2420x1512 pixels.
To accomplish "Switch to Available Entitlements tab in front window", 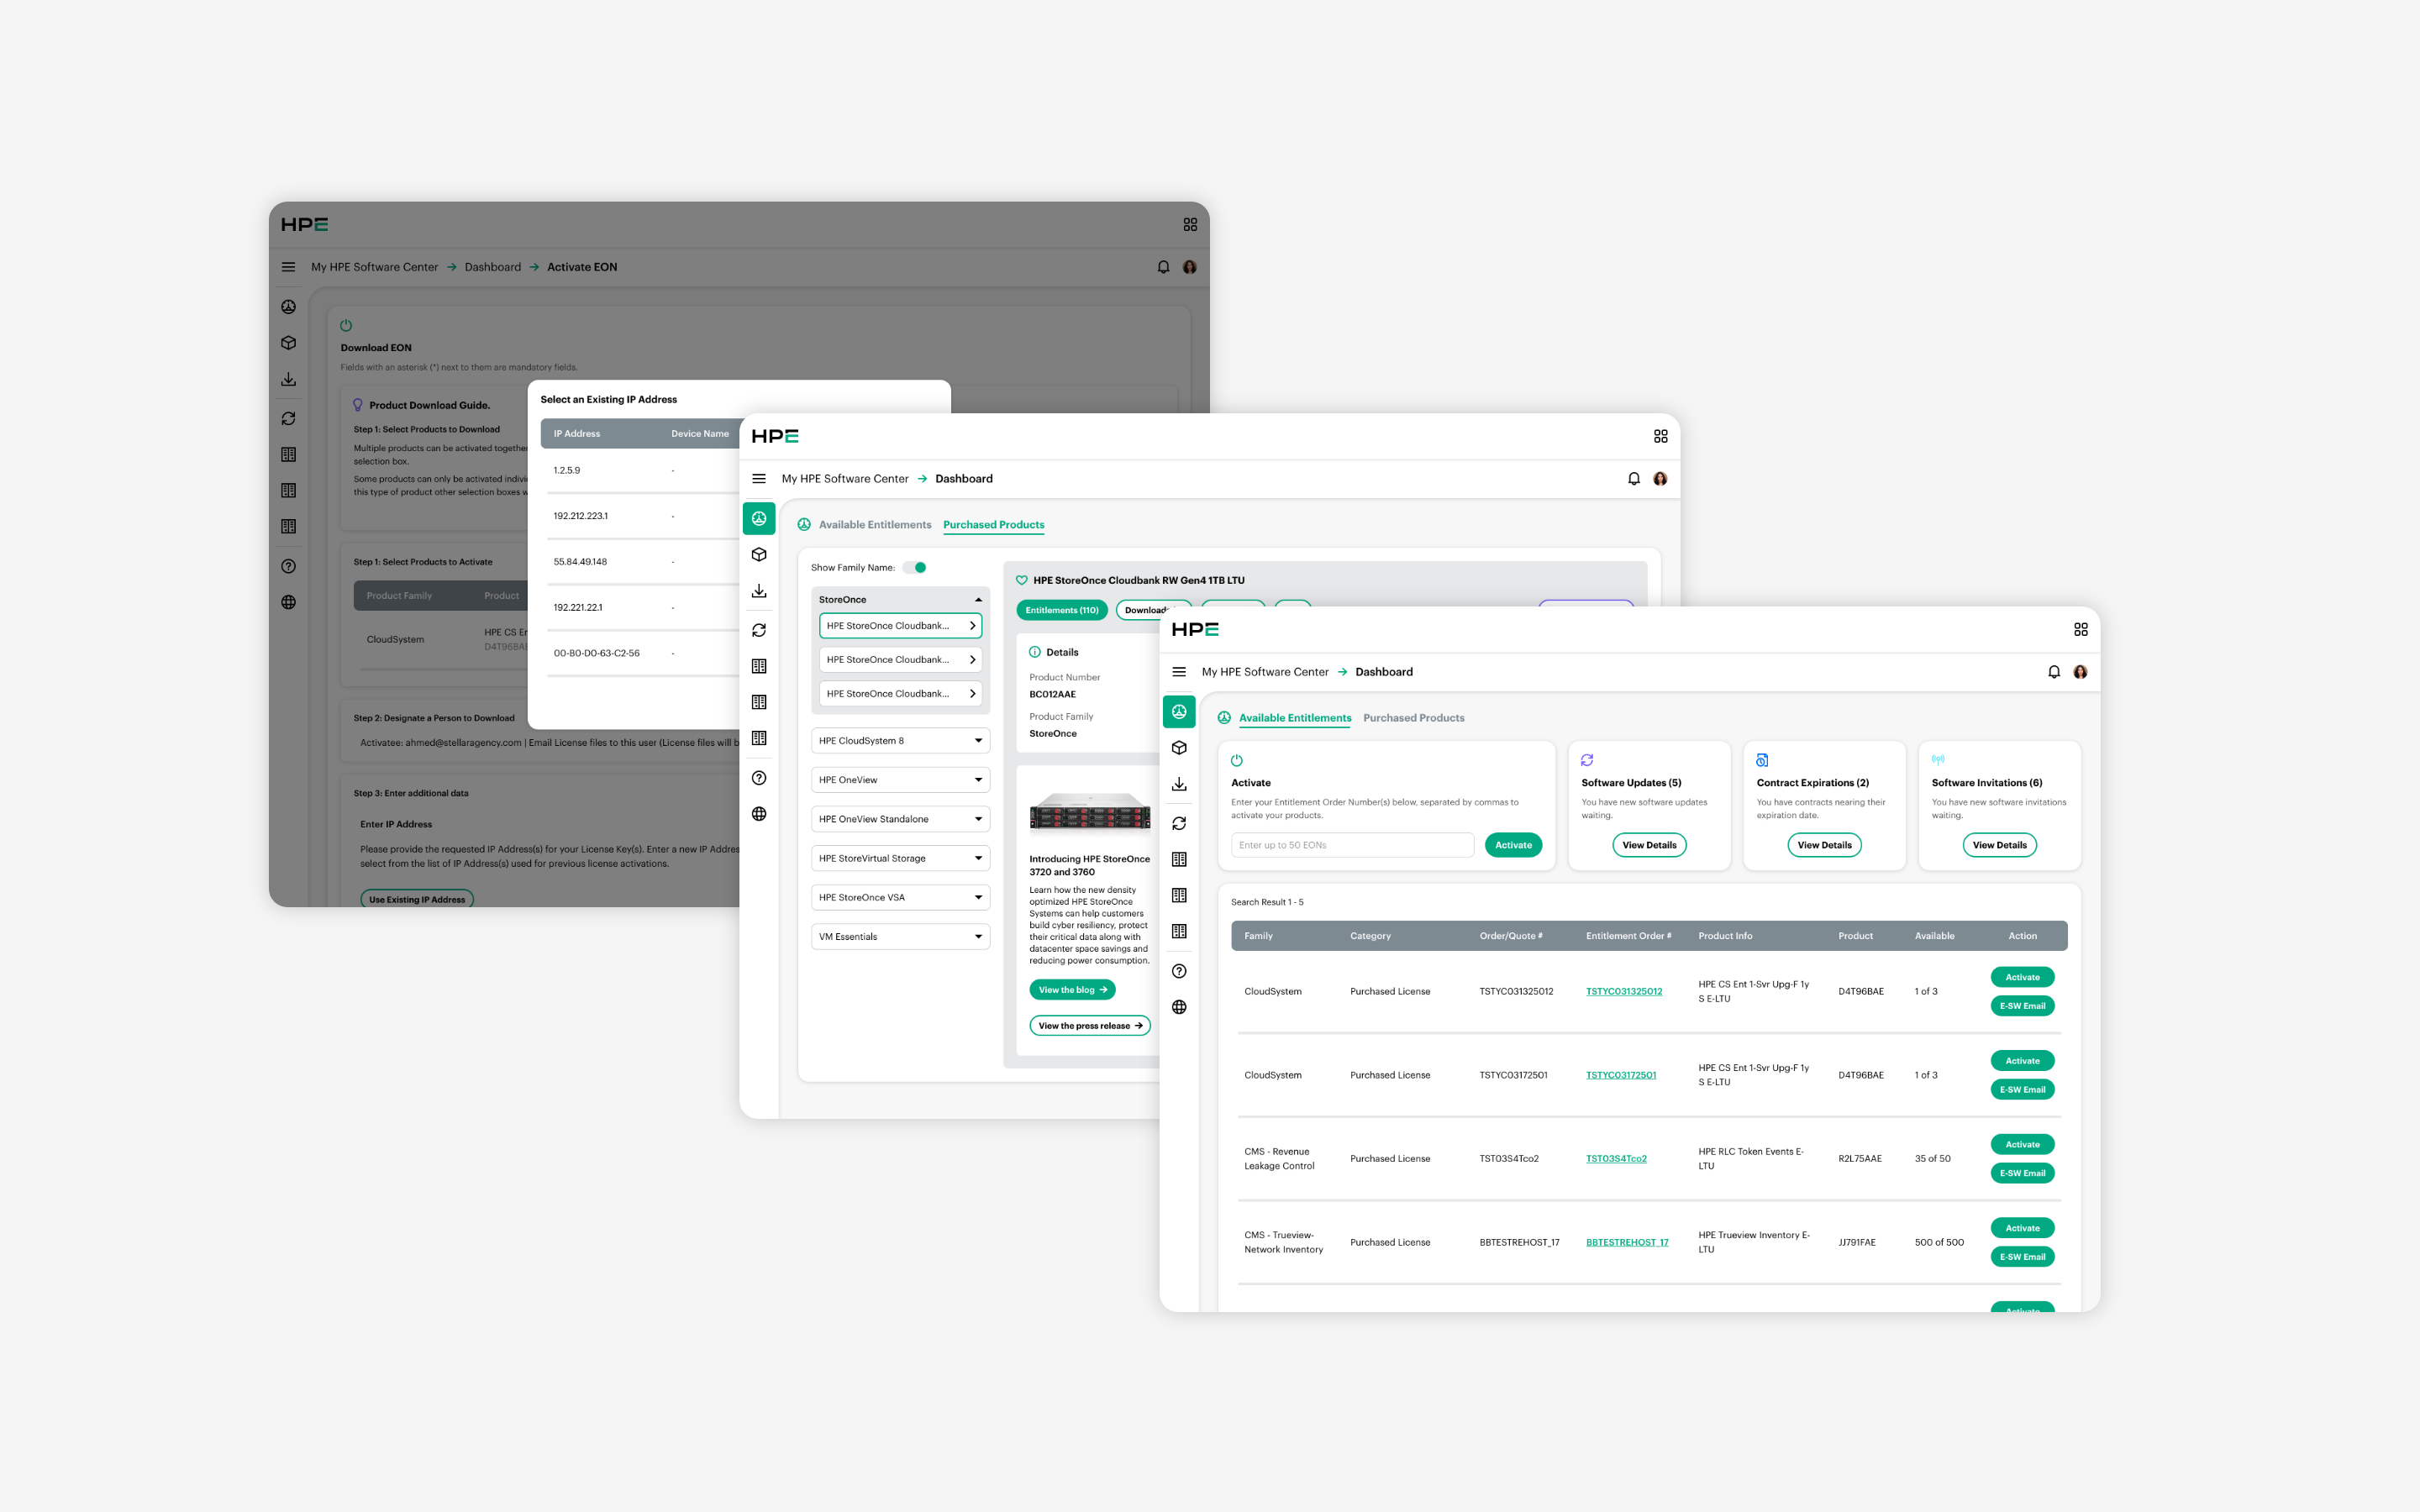I will (1294, 718).
